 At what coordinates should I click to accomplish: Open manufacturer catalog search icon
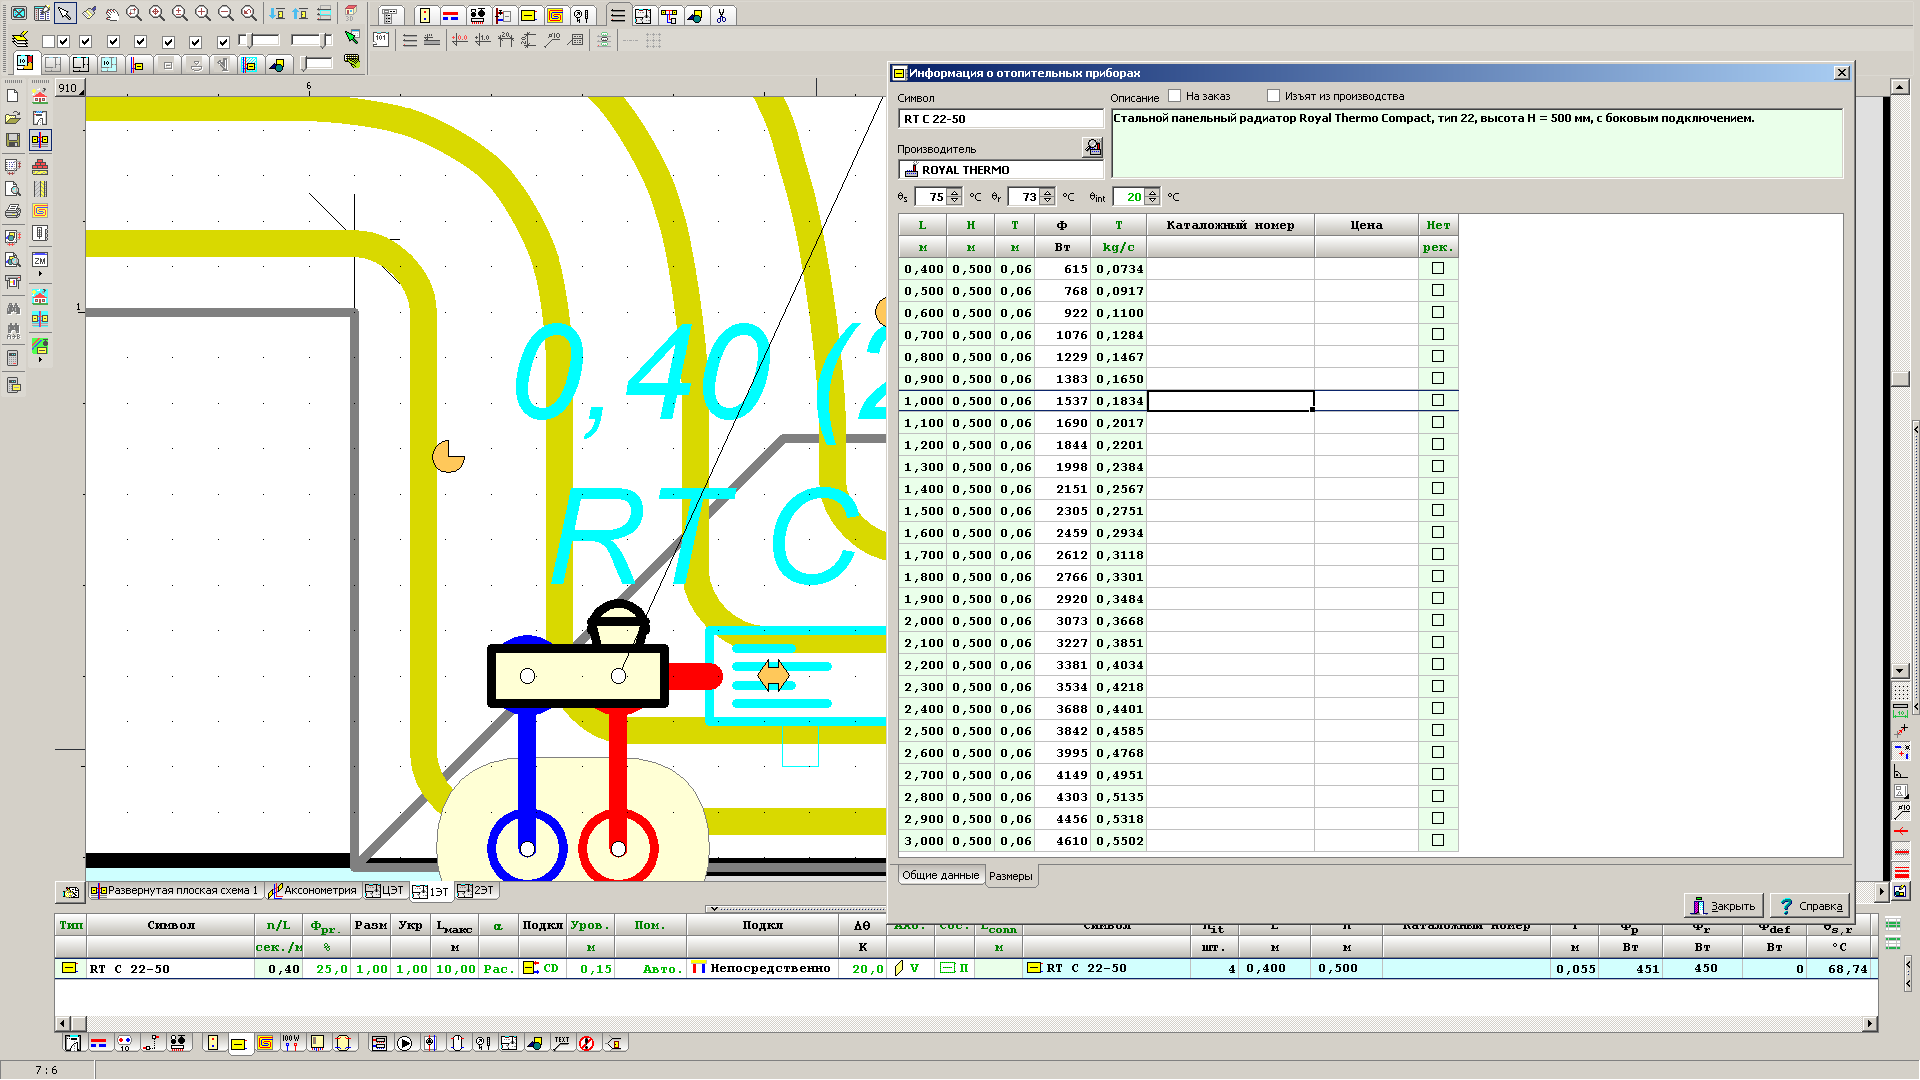pos(1092,148)
